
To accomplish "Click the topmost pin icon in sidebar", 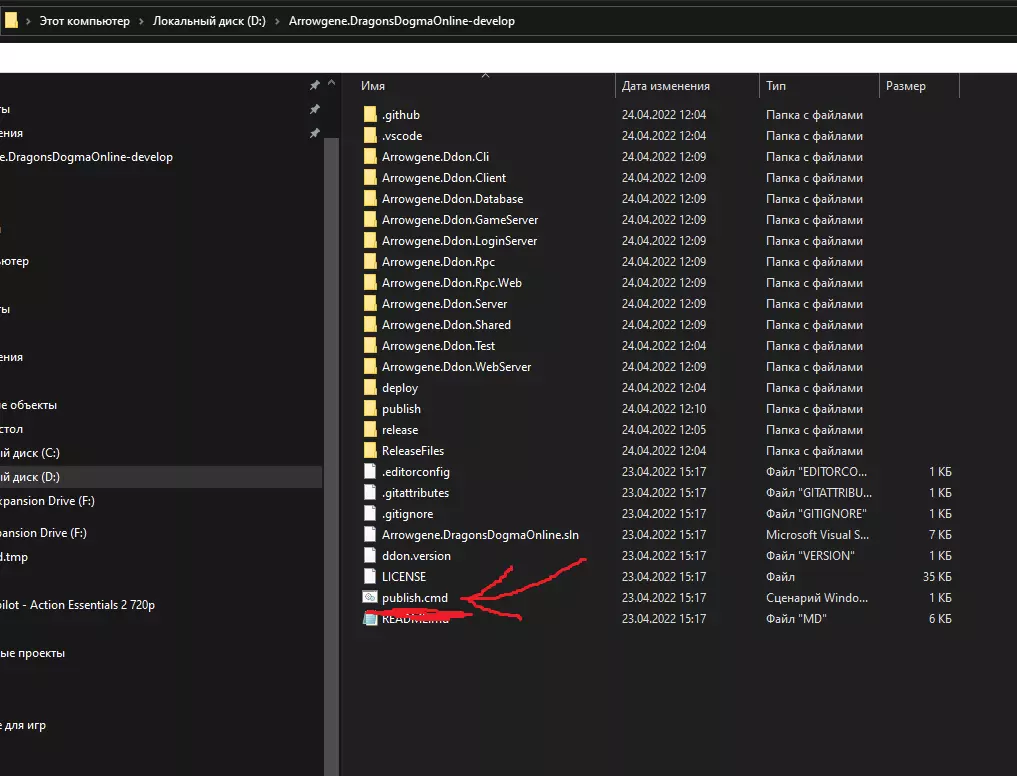I will click(x=314, y=86).
